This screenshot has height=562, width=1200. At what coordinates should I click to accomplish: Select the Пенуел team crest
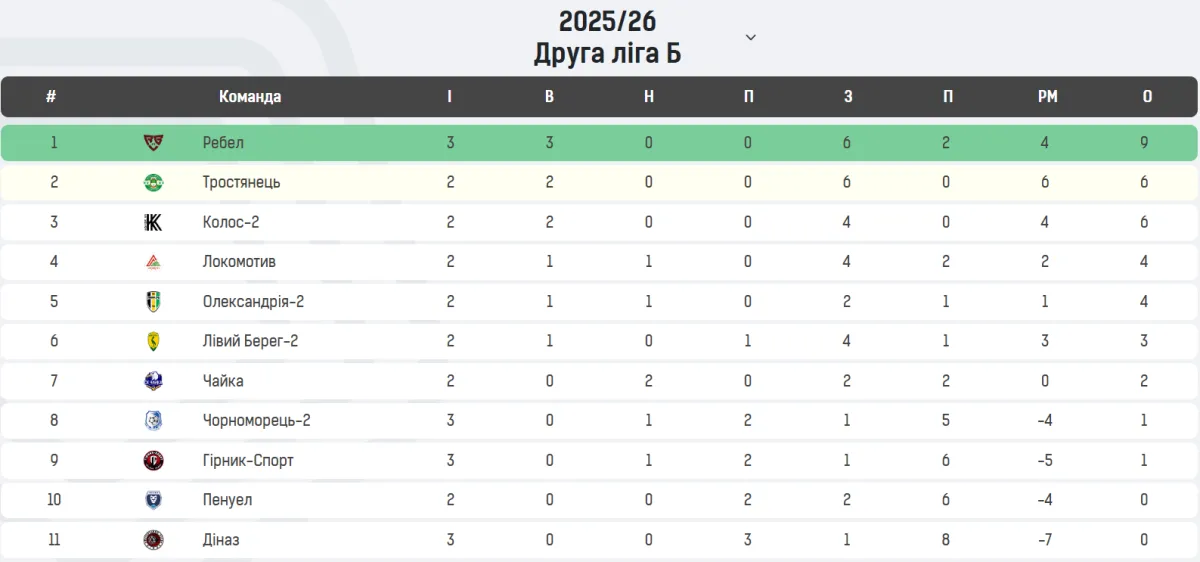(x=153, y=500)
